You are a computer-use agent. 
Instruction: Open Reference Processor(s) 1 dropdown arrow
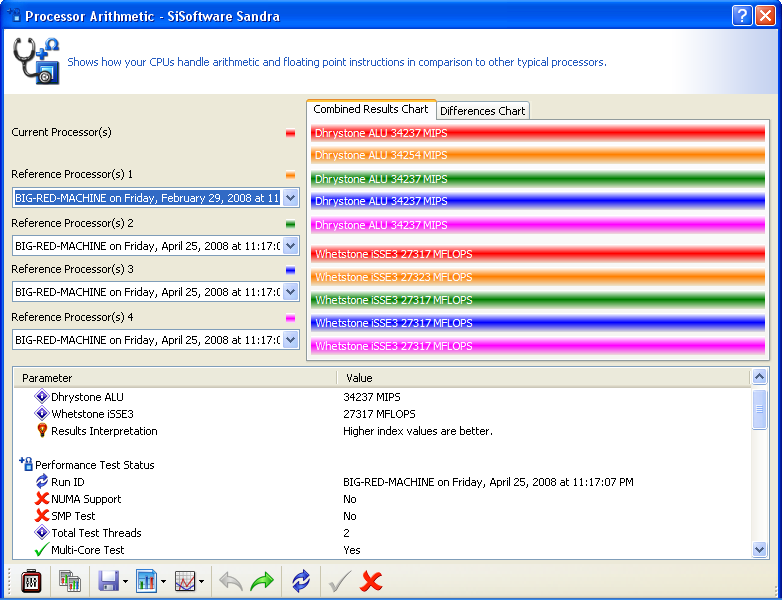(290, 198)
